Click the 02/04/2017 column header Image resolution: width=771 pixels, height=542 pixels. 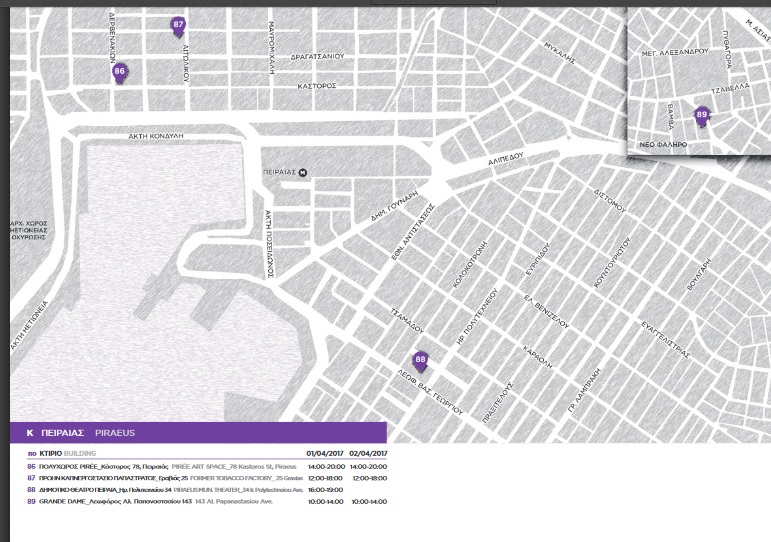tap(367, 453)
